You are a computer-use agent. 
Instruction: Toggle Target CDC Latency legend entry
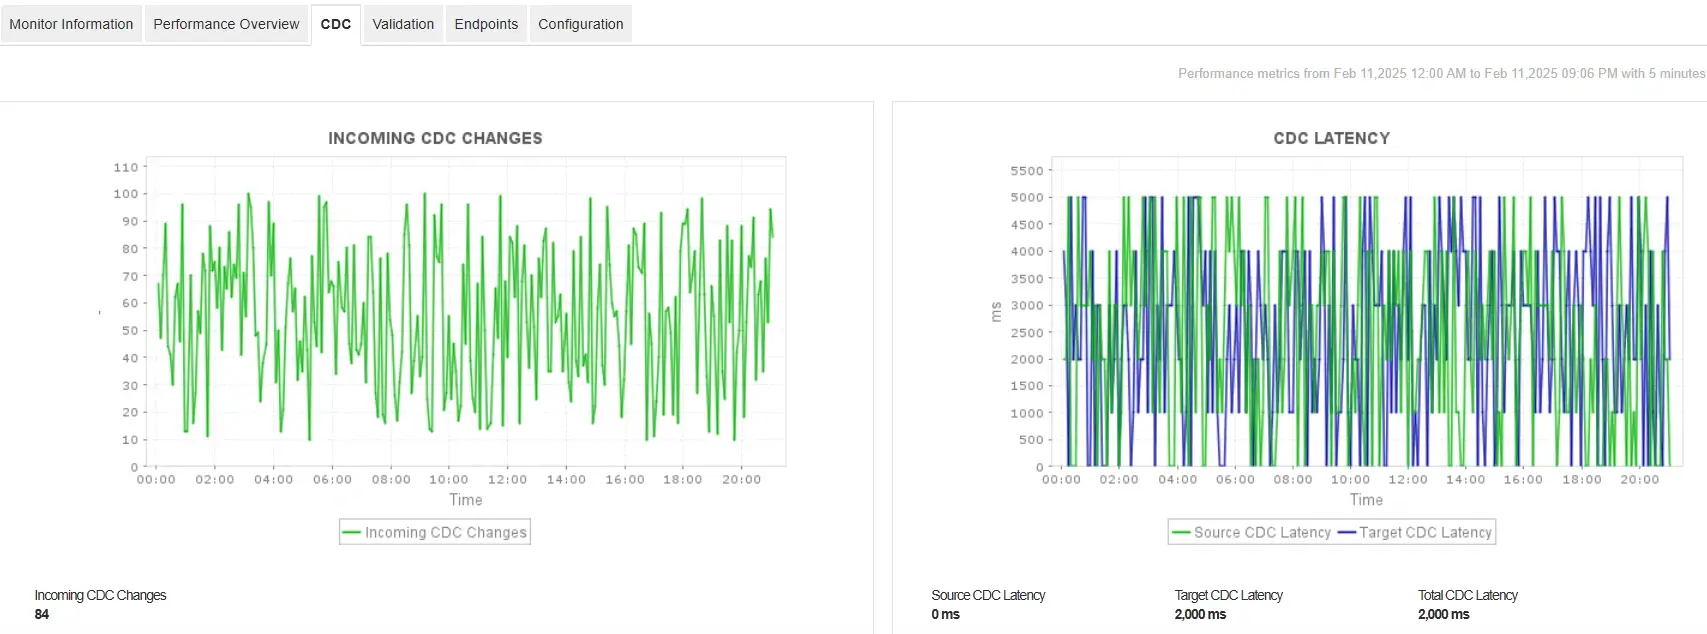[1415, 532]
